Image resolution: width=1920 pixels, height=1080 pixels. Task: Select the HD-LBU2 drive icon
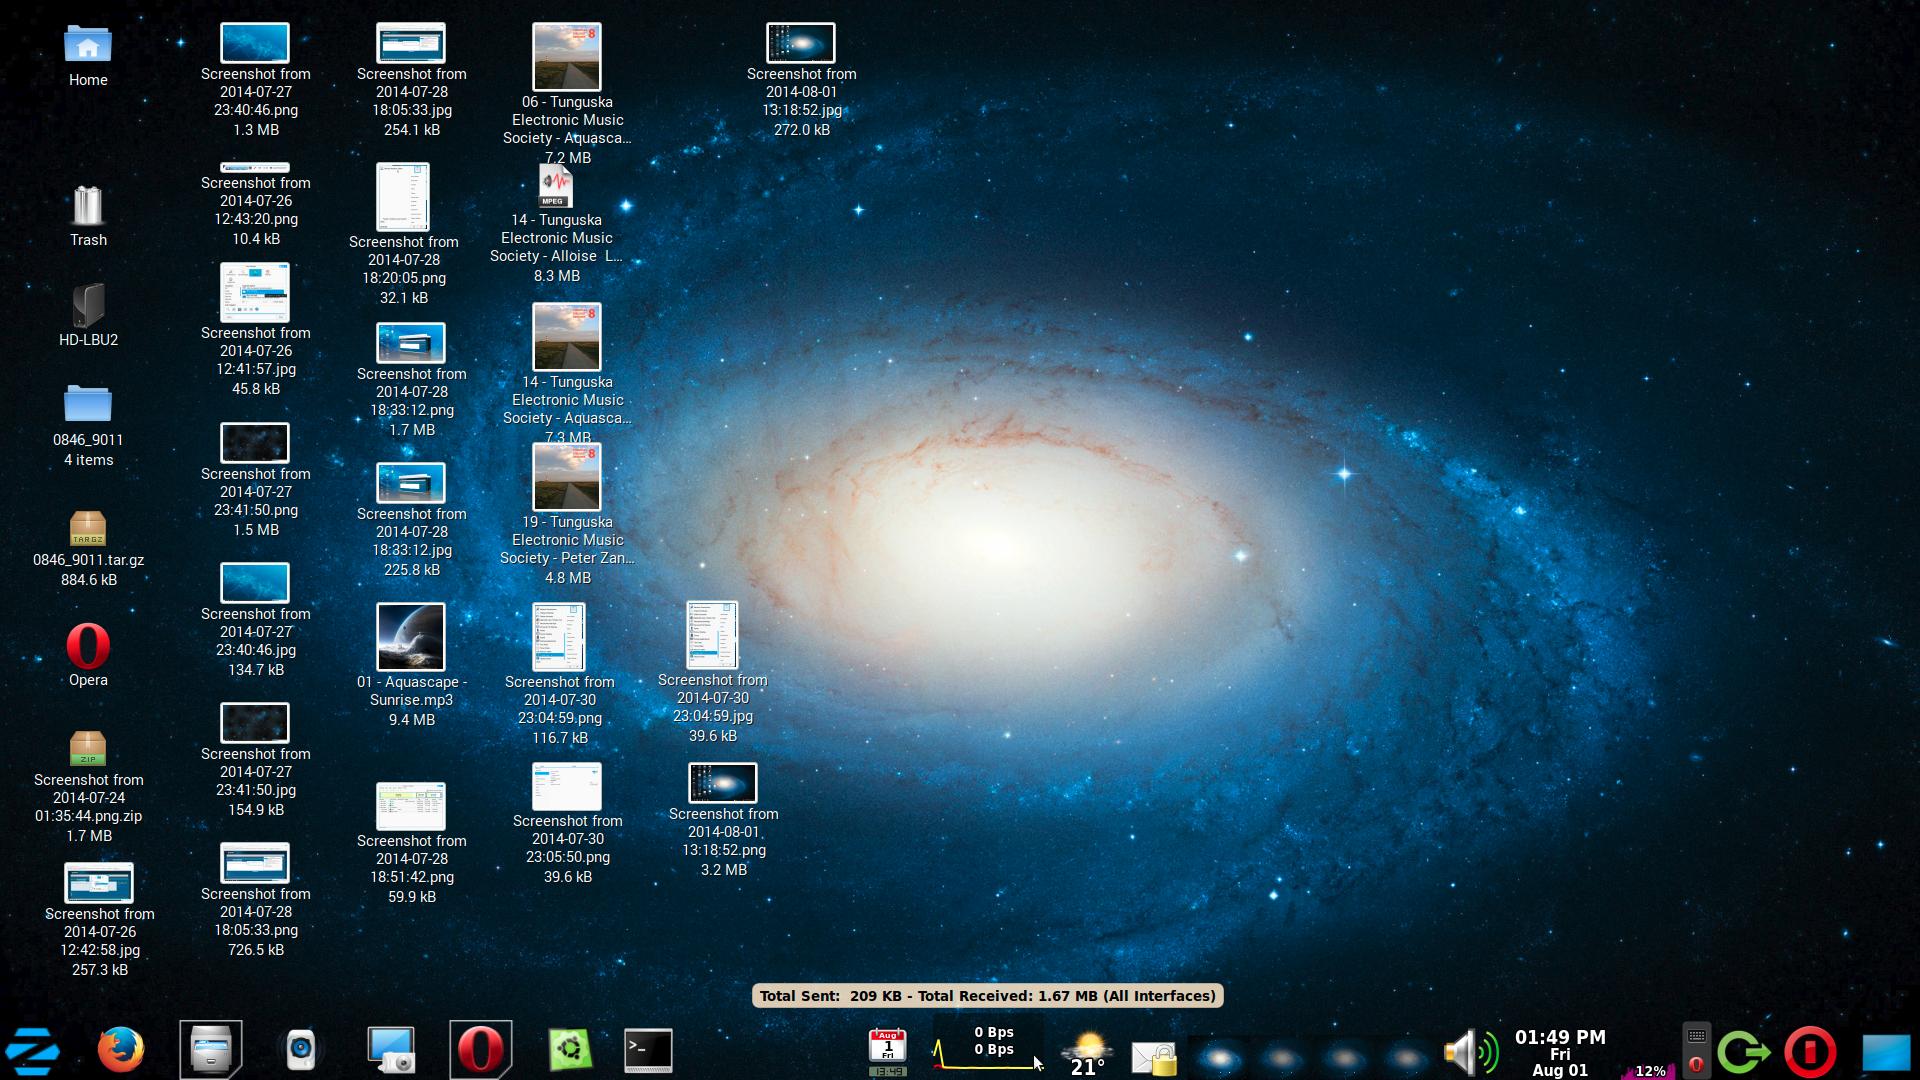click(x=88, y=306)
